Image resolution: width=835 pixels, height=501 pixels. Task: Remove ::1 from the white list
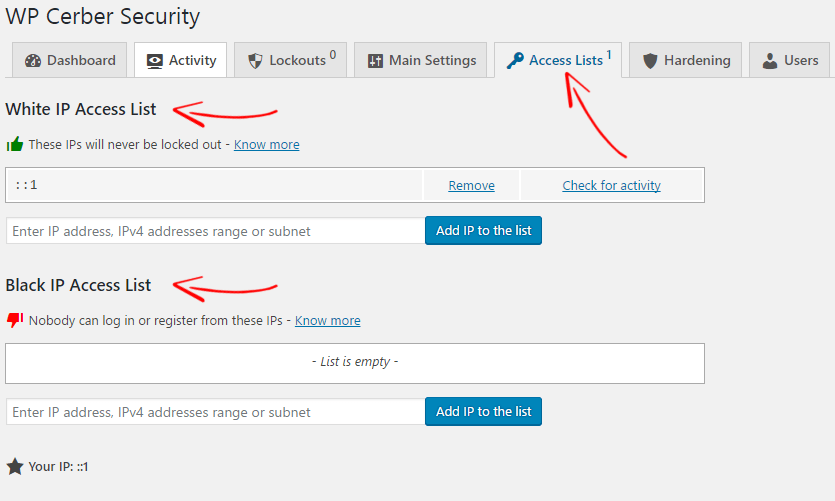(471, 185)
